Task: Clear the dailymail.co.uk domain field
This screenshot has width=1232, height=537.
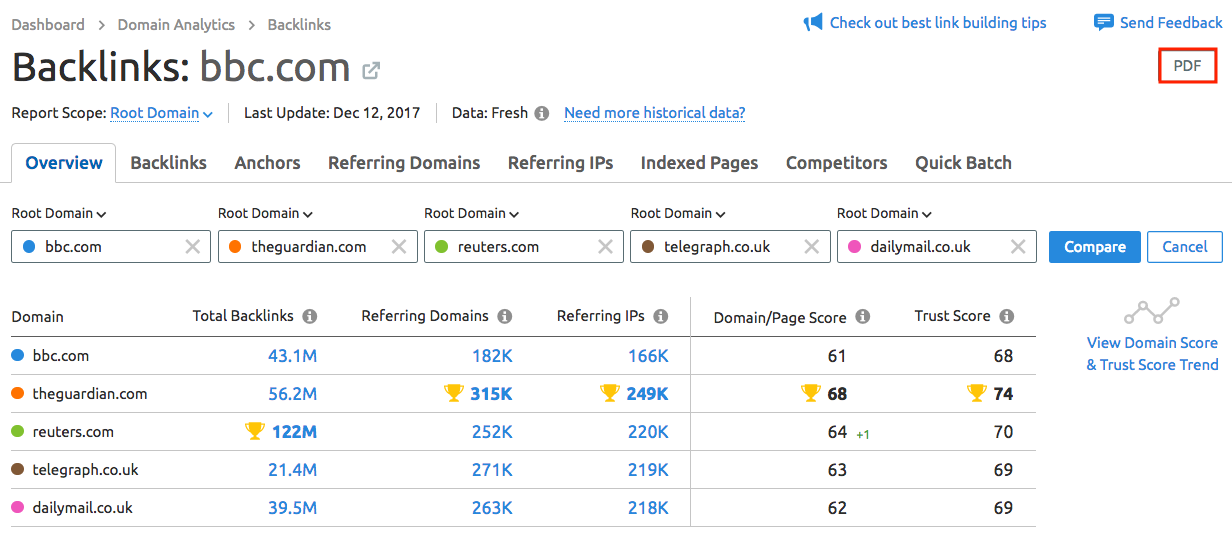Action: (x=1018, y=247)
